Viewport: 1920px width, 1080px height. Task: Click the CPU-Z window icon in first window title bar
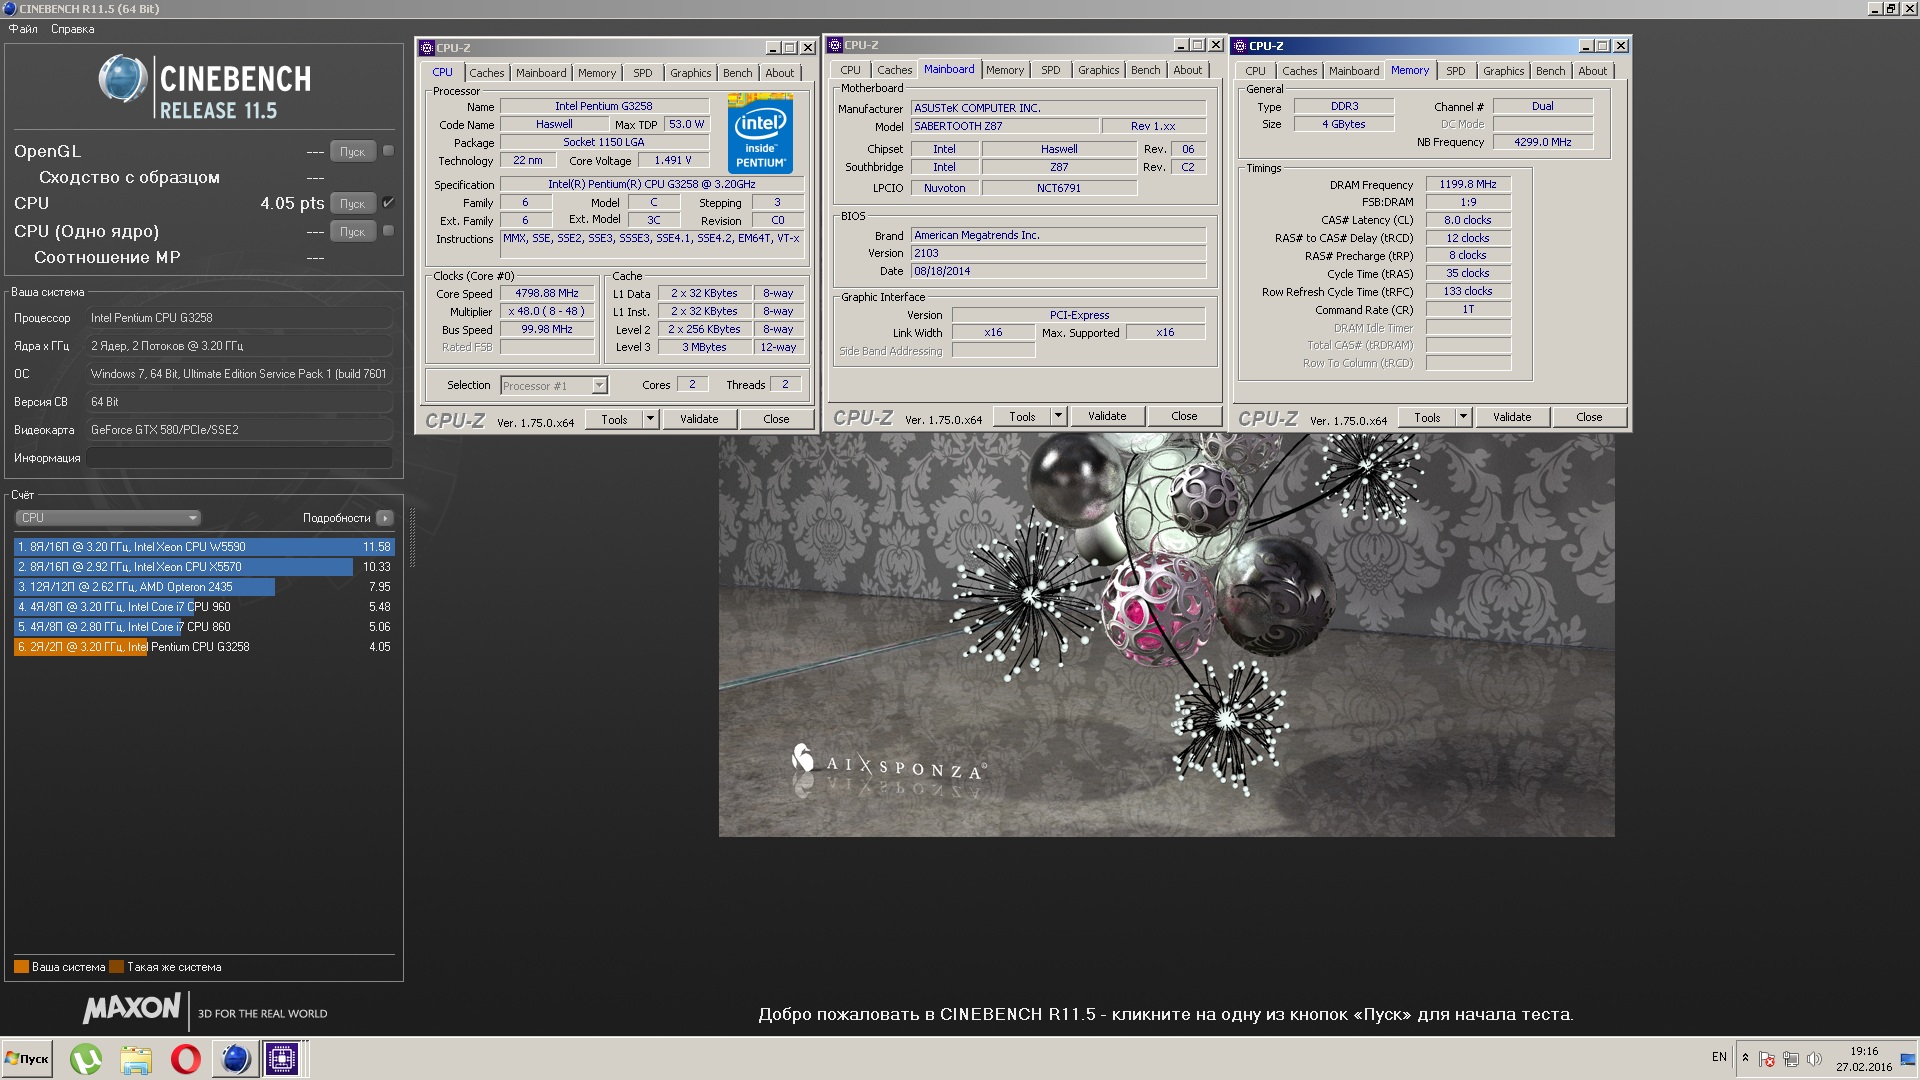tap(427, 48)
